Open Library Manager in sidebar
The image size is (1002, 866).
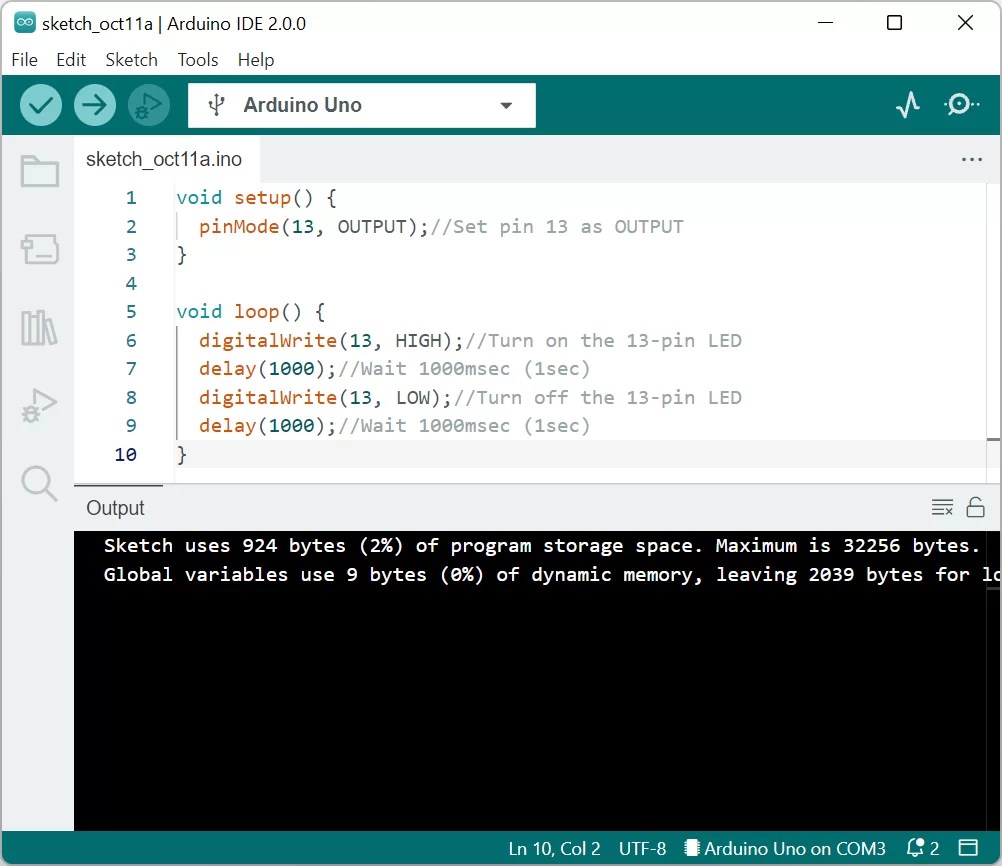pyautogui.click(x=40, y=327)
